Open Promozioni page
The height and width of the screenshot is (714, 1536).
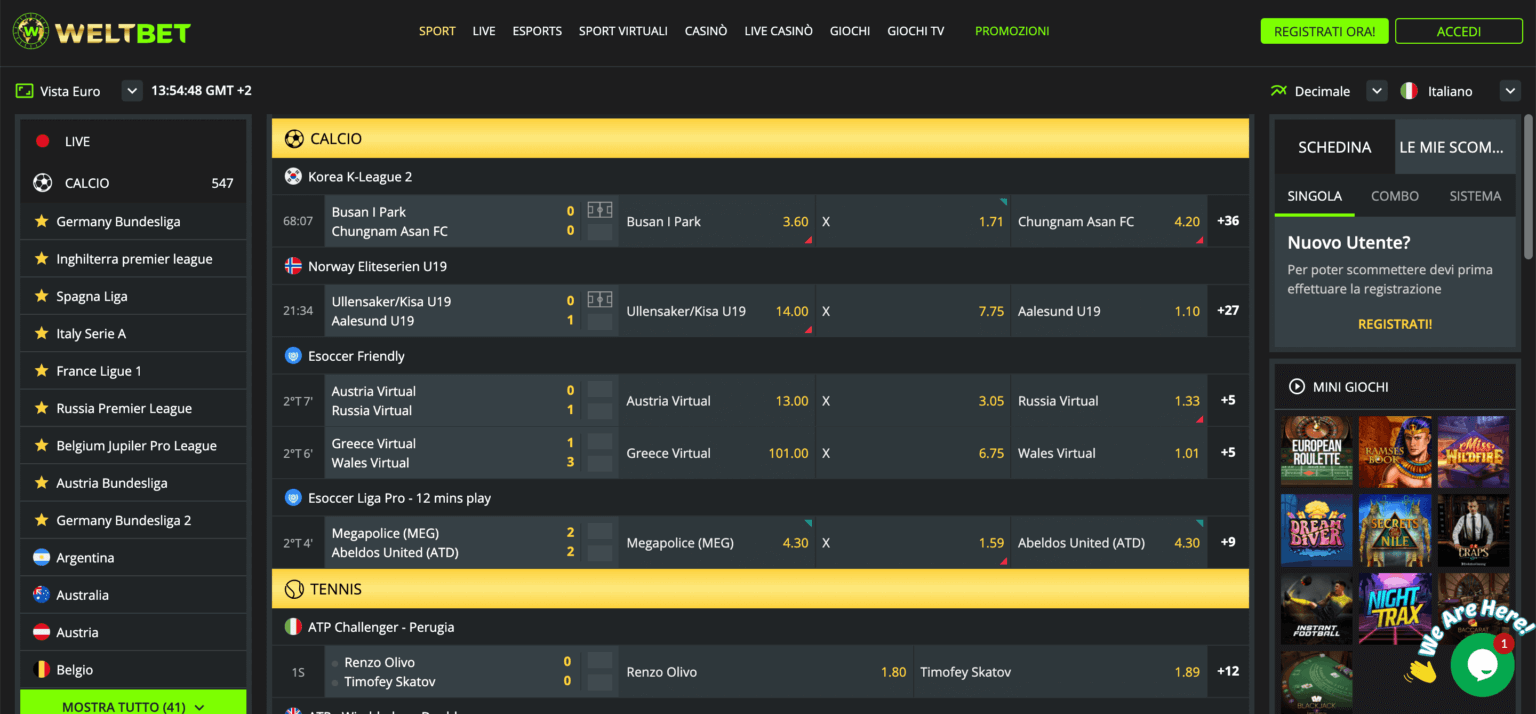(x=1012, y=31)
